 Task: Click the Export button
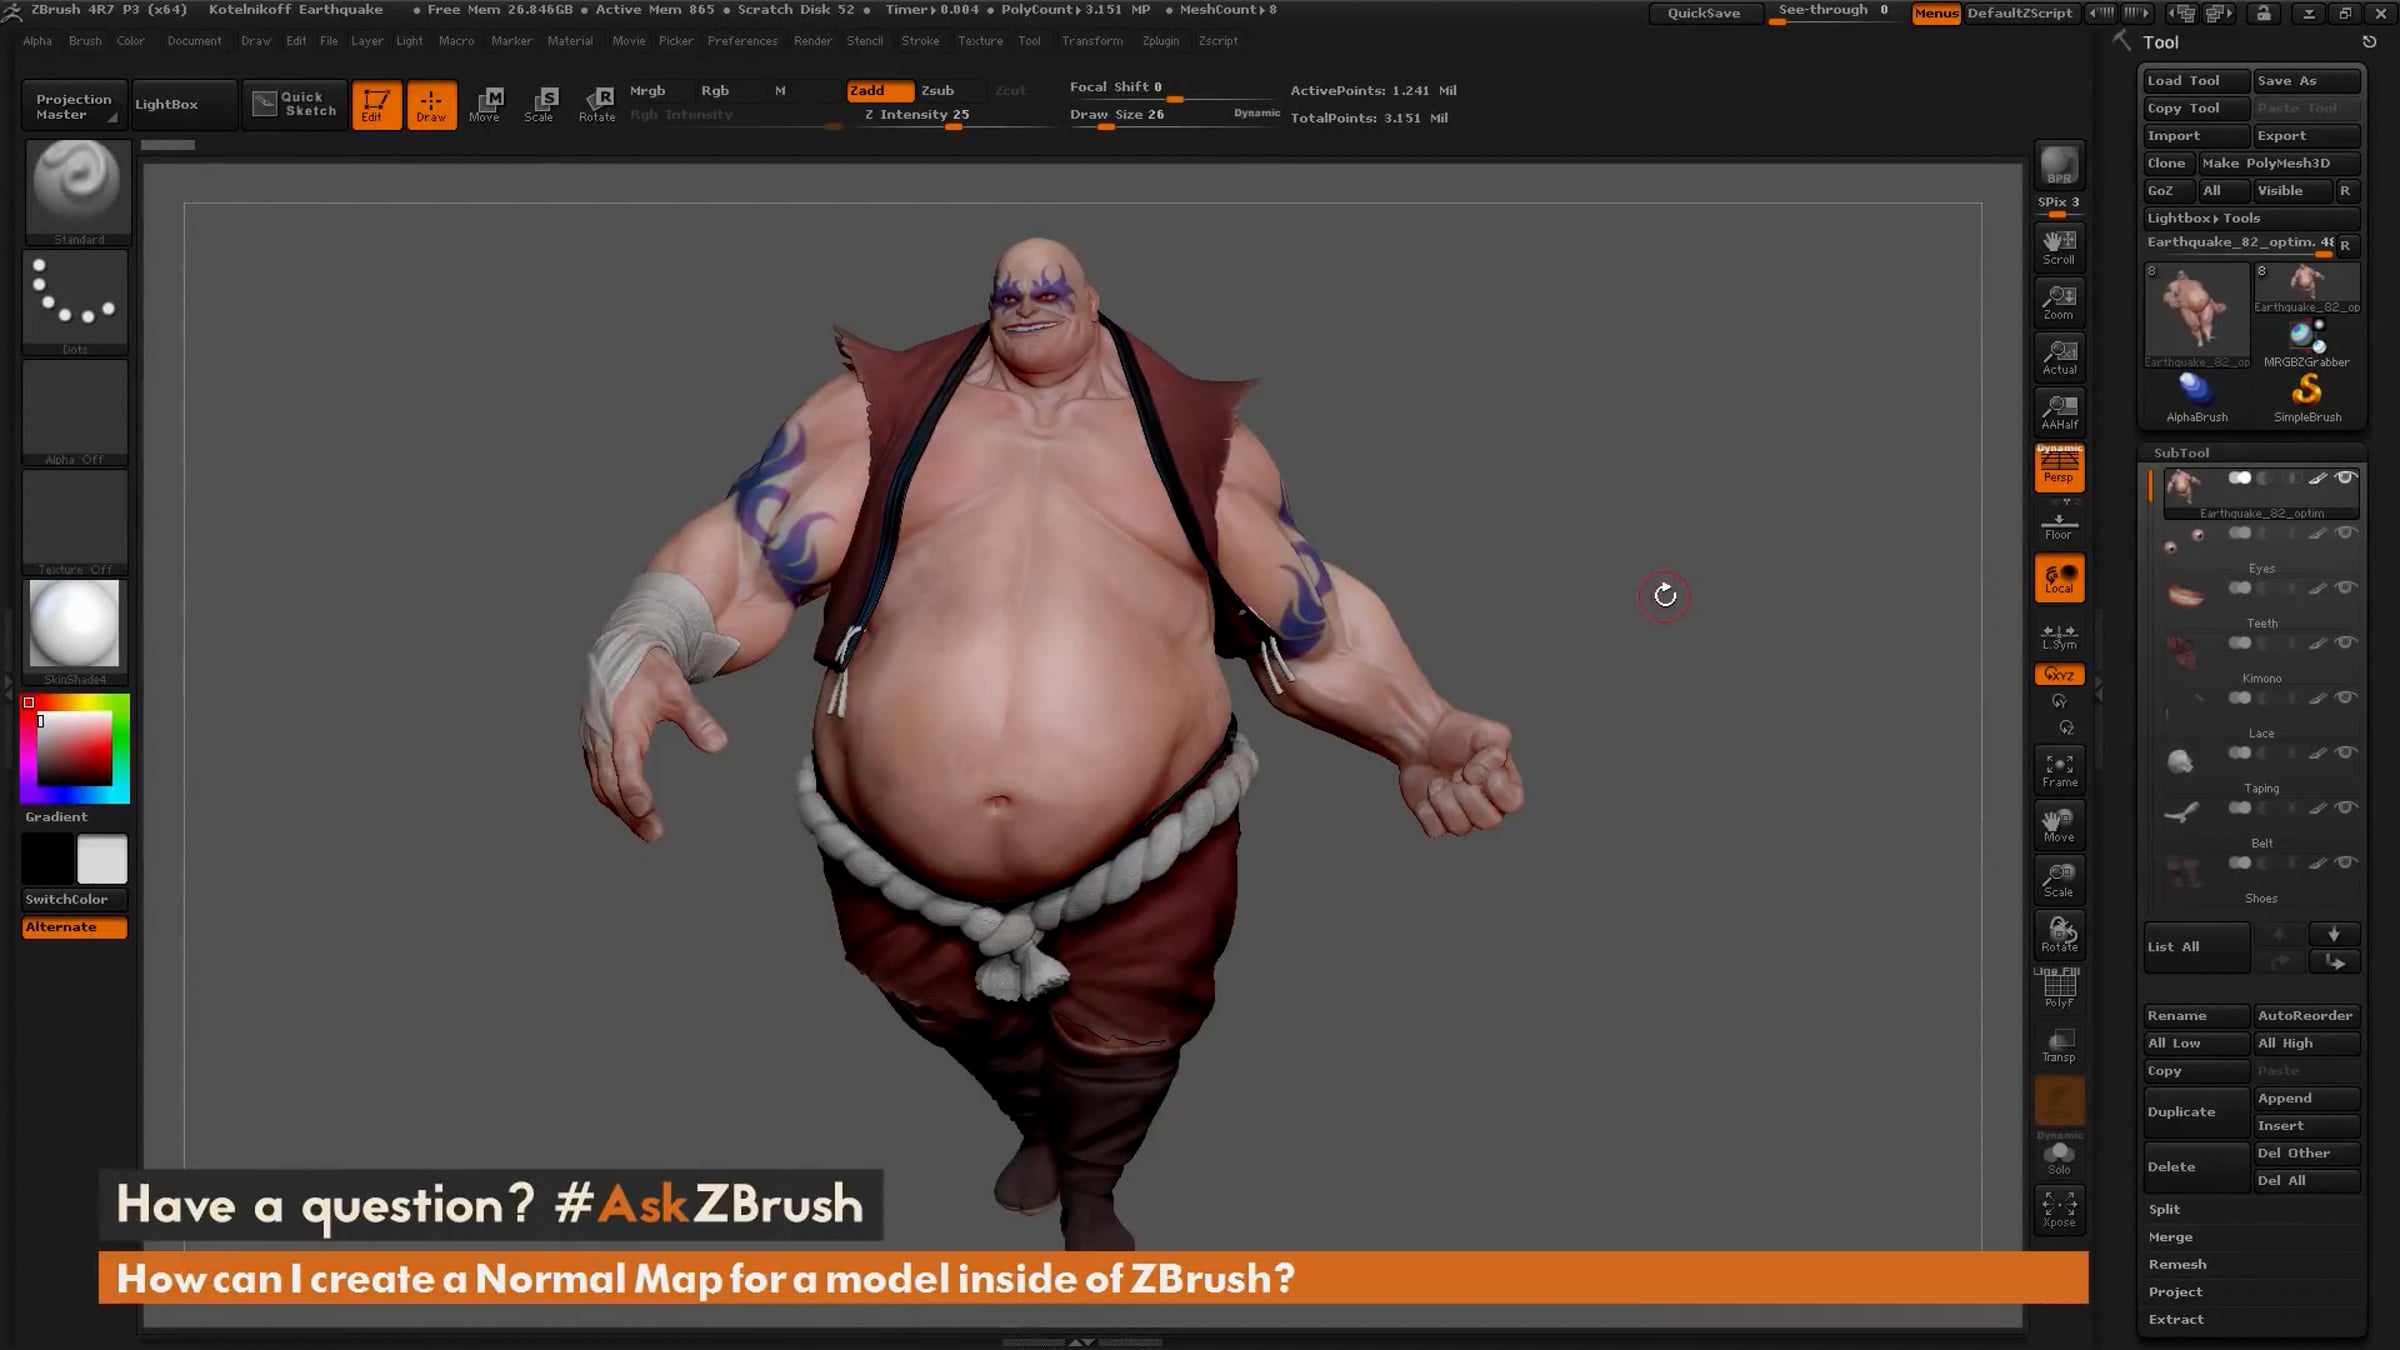(2306, 136)
